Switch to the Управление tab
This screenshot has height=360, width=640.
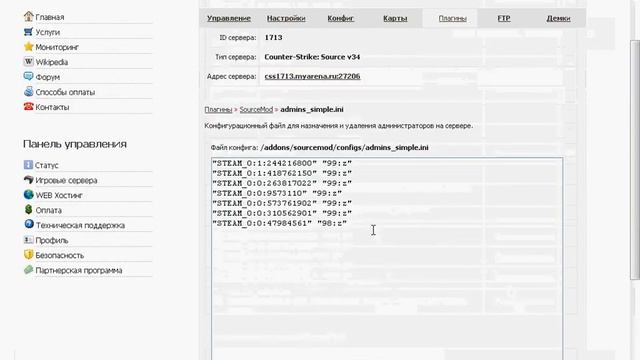[229, 18]
